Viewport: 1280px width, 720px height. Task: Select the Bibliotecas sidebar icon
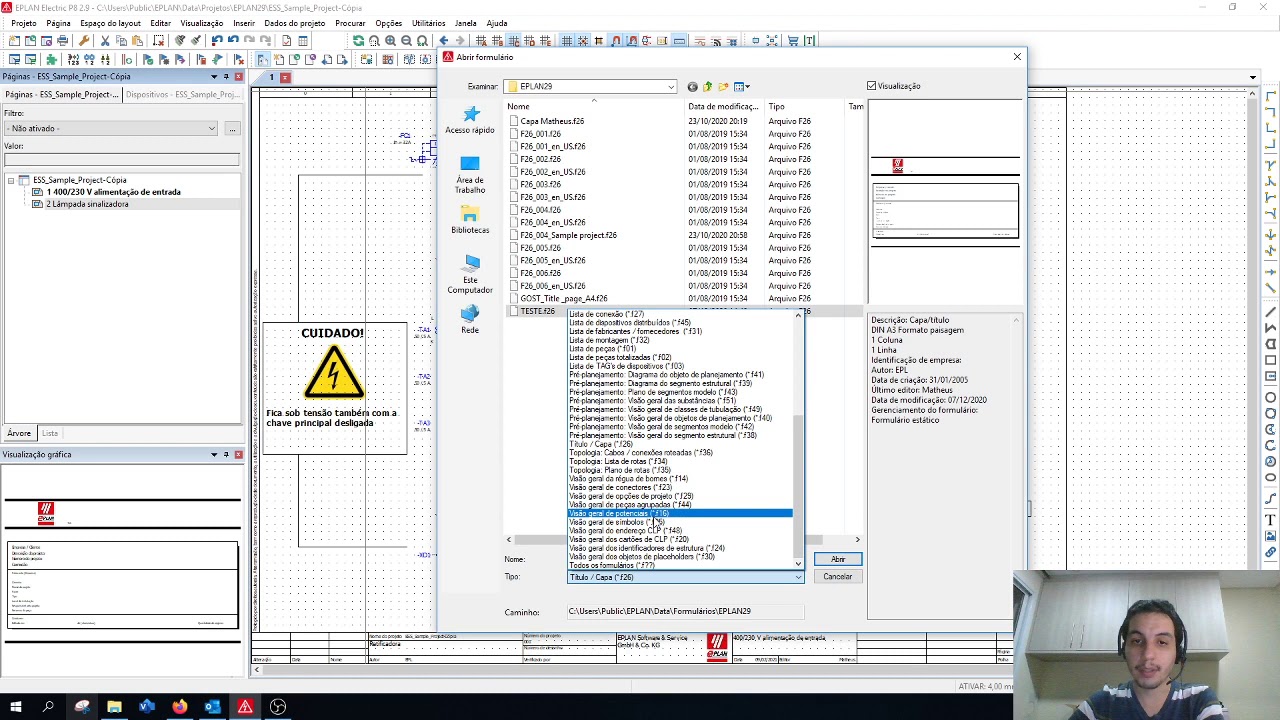pos(470,220)
